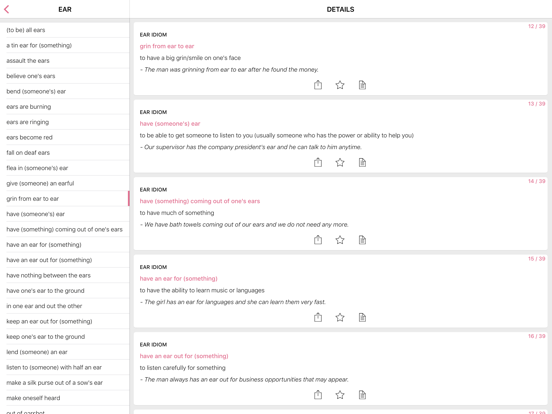This screenshot has height=414, width=552.
Task: Choose 'ears become red' list item
Action: (x=65, y=137)
